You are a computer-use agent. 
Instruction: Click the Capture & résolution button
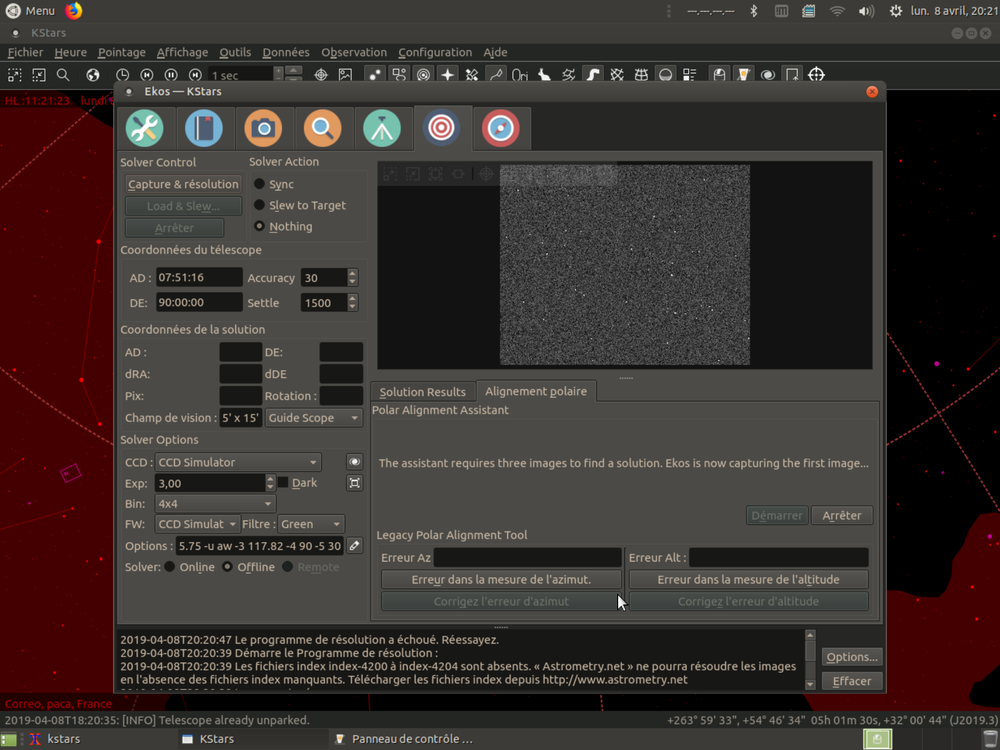tap(183, 184)
